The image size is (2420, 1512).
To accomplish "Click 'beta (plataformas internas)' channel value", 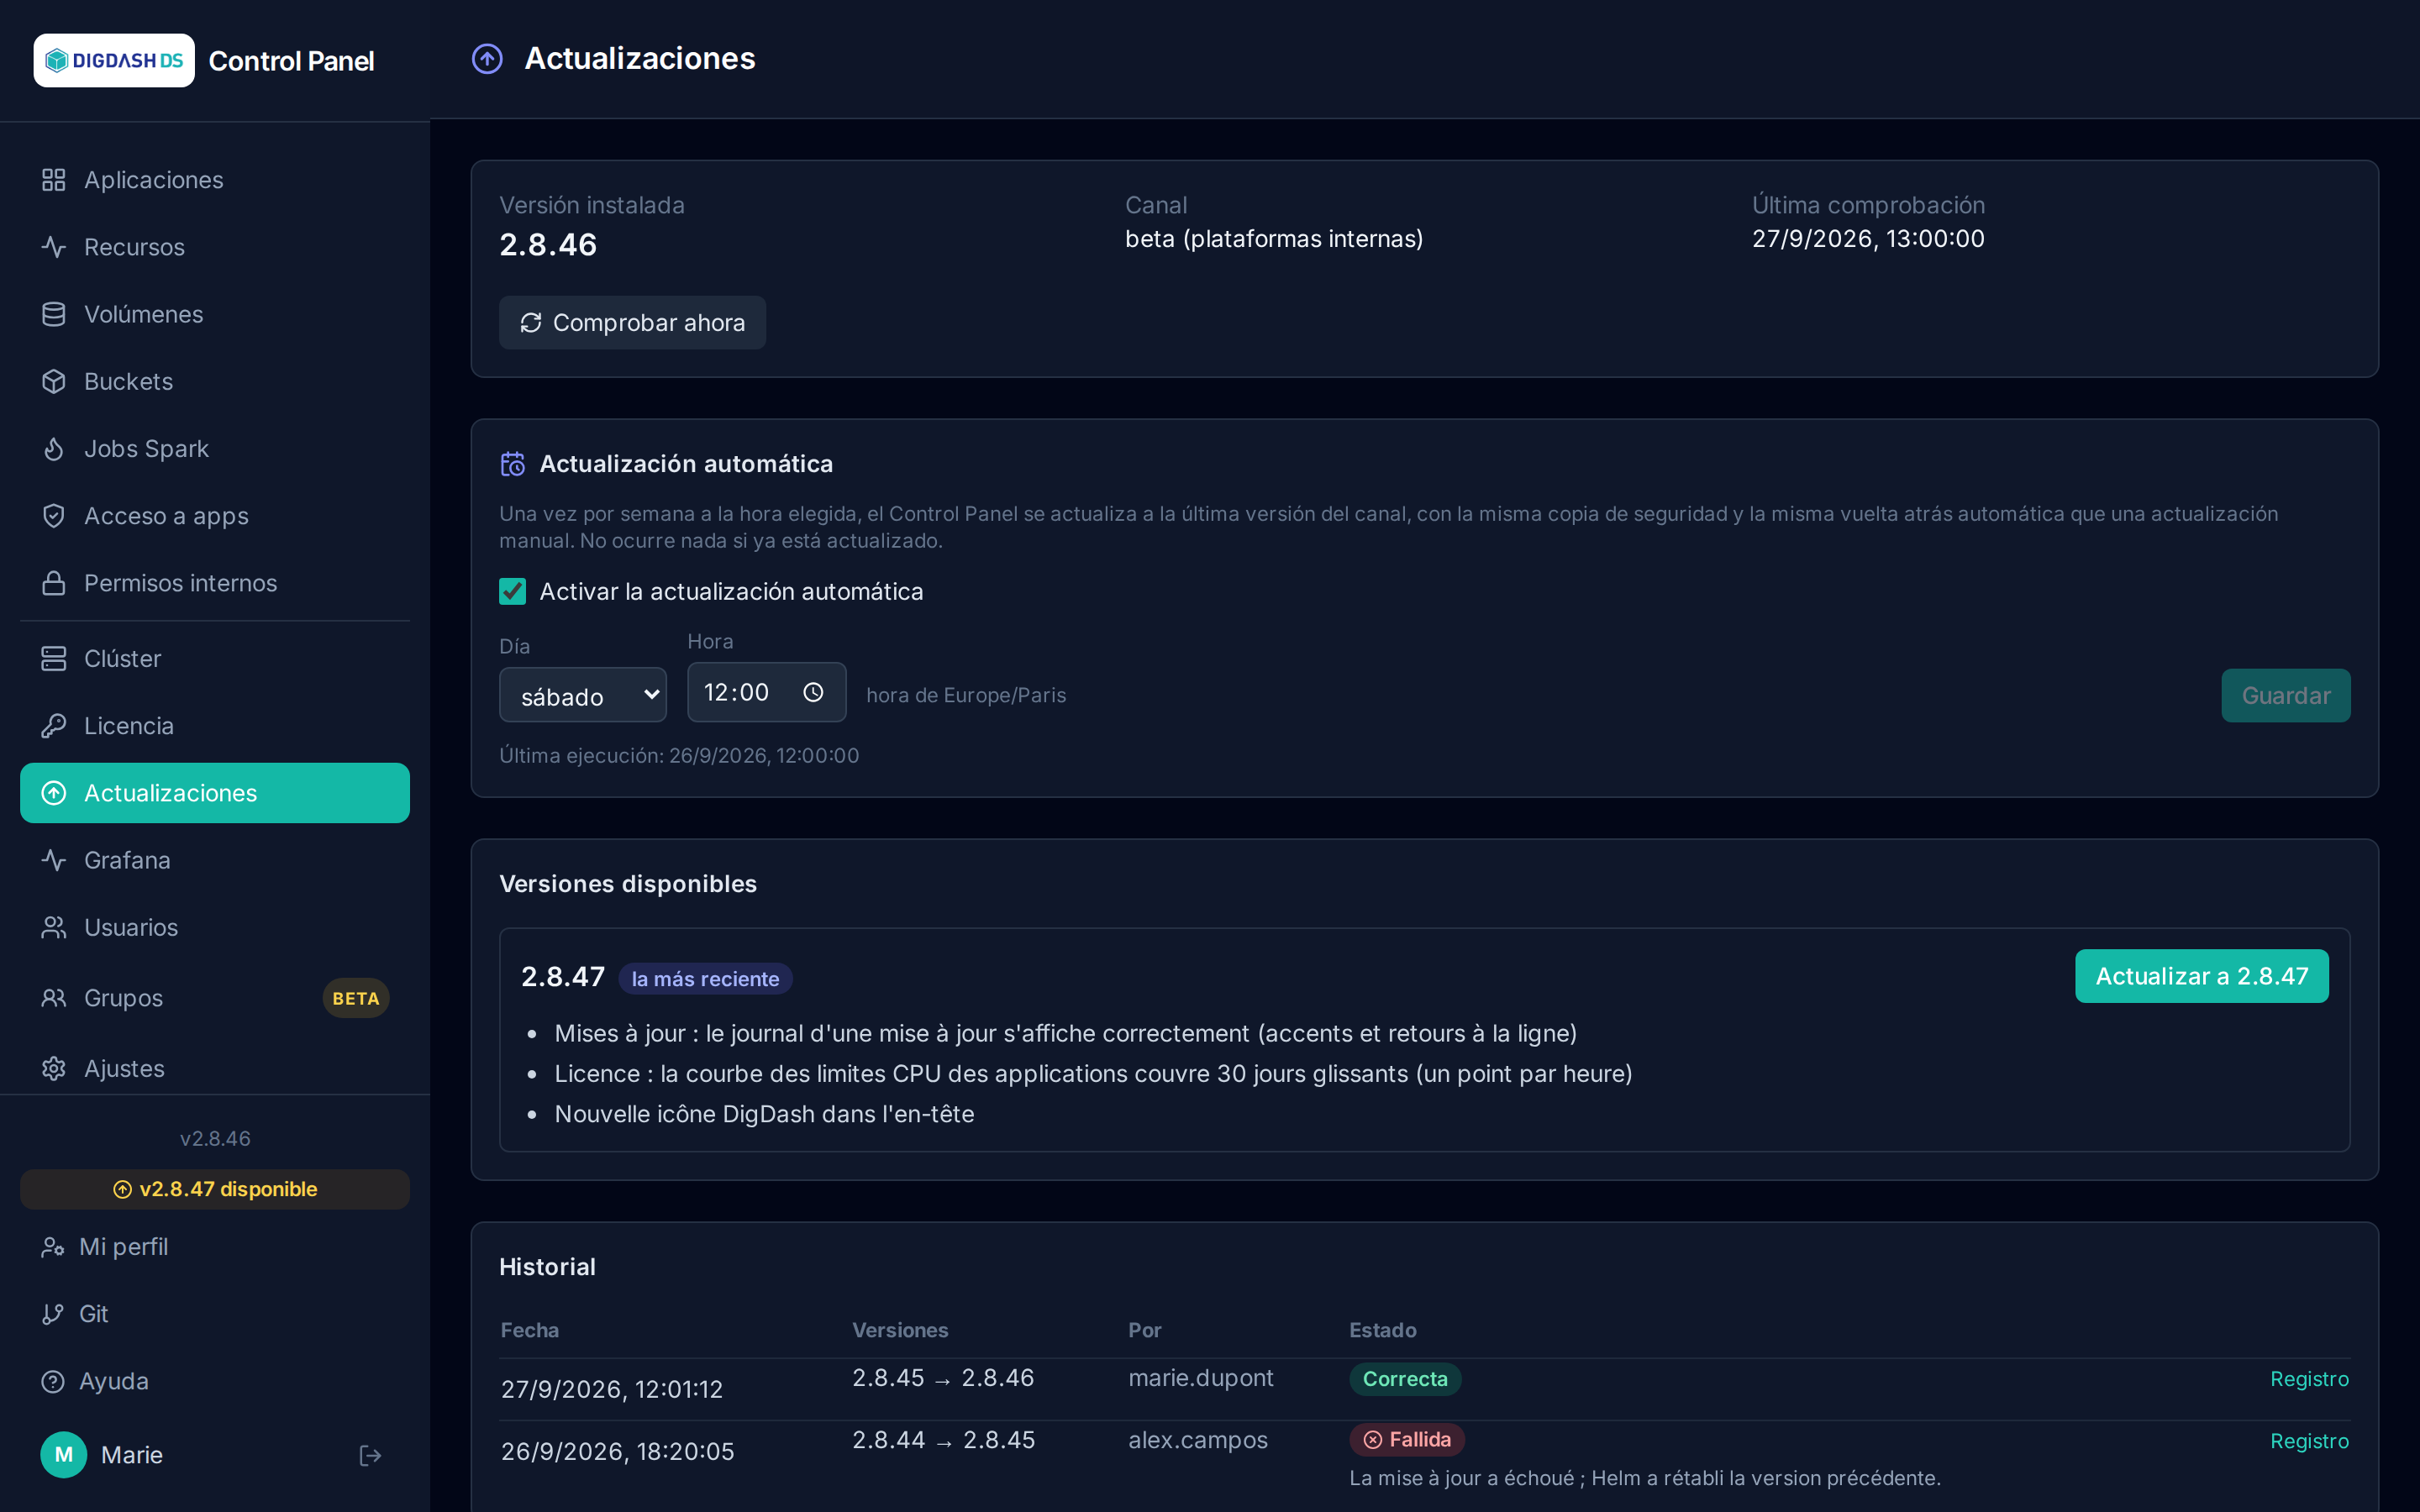I will pyautogui.click(x=1274, y=239).
